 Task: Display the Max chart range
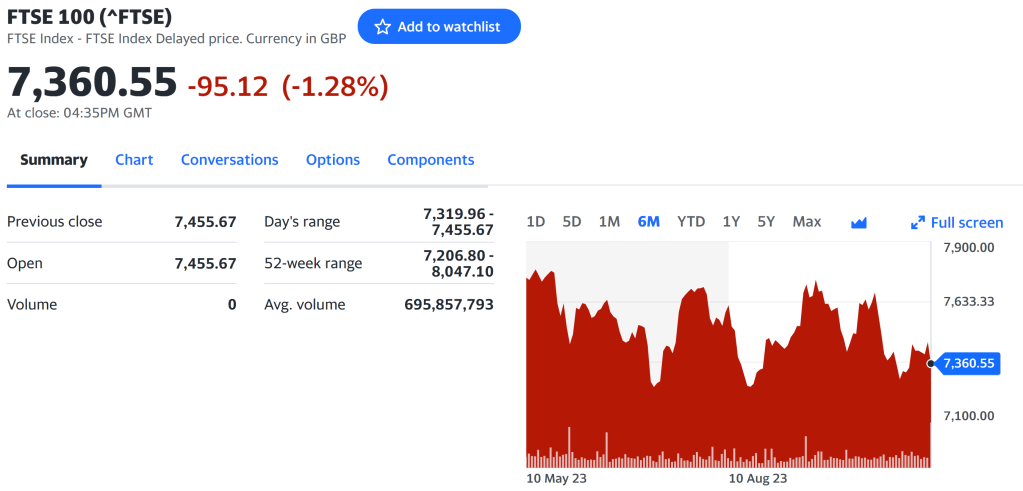806,222
